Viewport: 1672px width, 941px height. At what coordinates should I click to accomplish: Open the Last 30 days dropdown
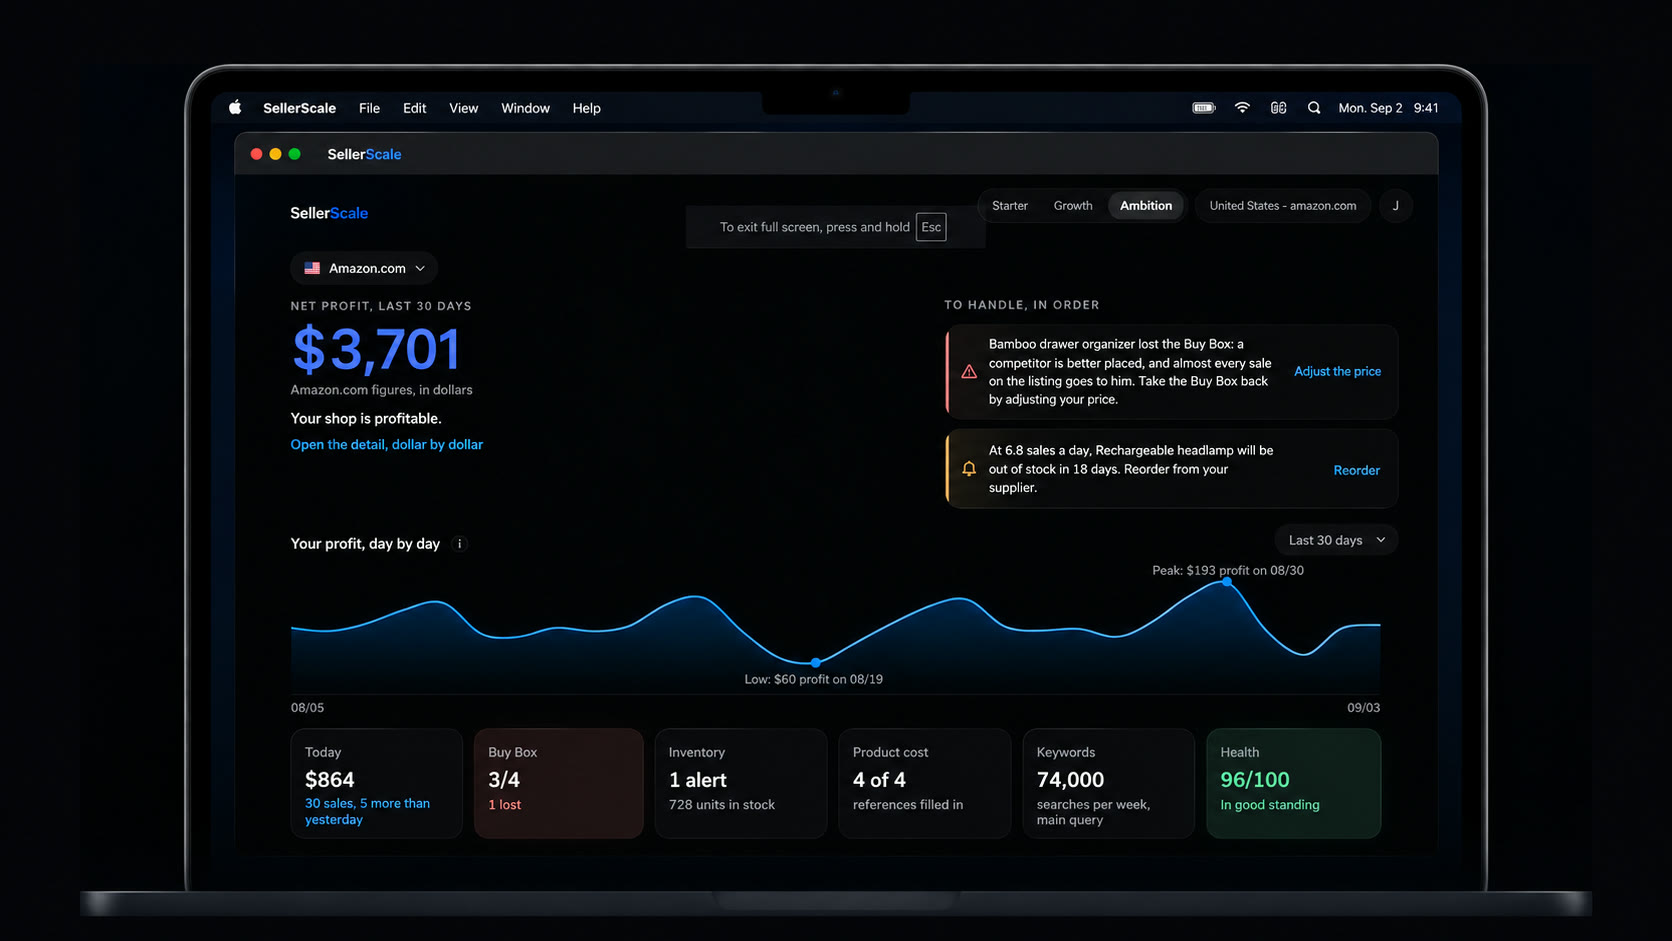coord(1336,540)
